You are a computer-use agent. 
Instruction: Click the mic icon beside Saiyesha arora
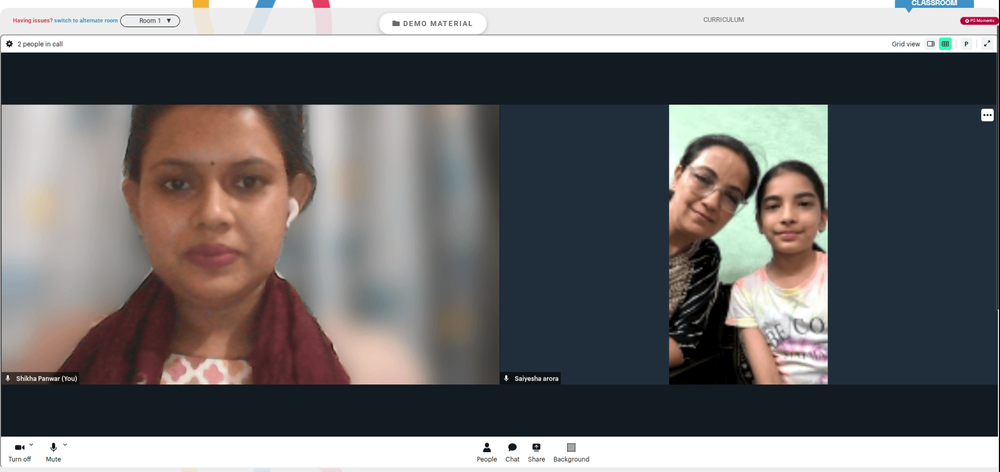(x=506, y=378)
